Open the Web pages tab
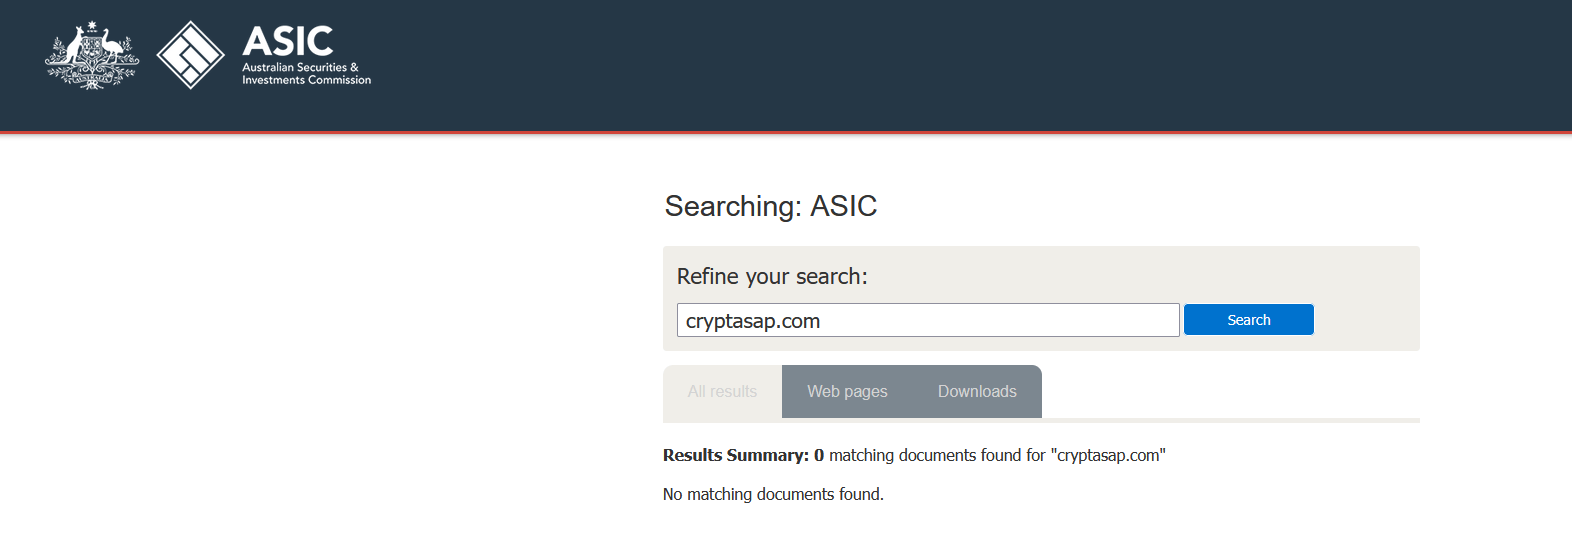The height and width of the screenshot is (535, 1572). [847, 392]
